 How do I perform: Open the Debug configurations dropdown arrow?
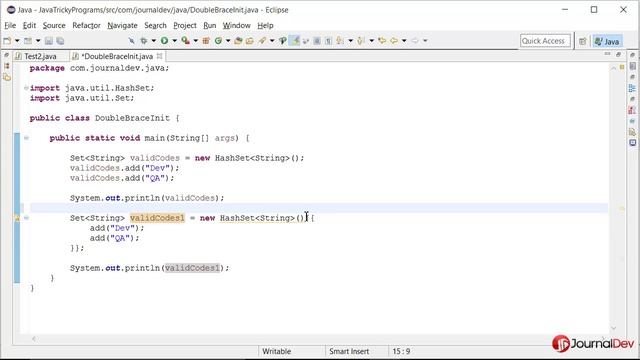(x=153, y=41)
